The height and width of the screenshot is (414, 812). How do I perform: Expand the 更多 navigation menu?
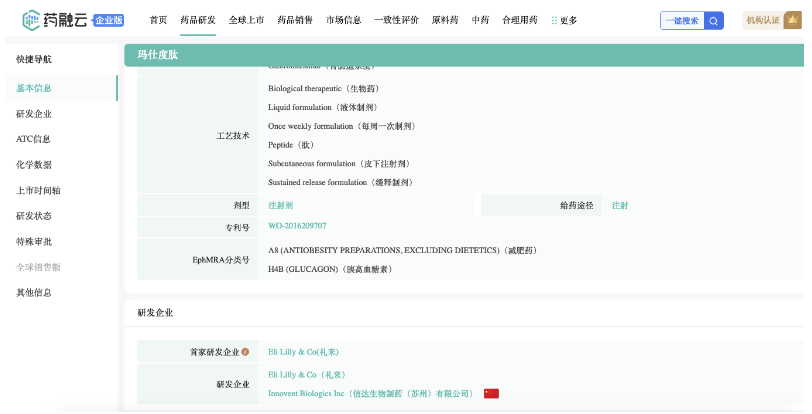pyautogui.click(x=564, y=20)
